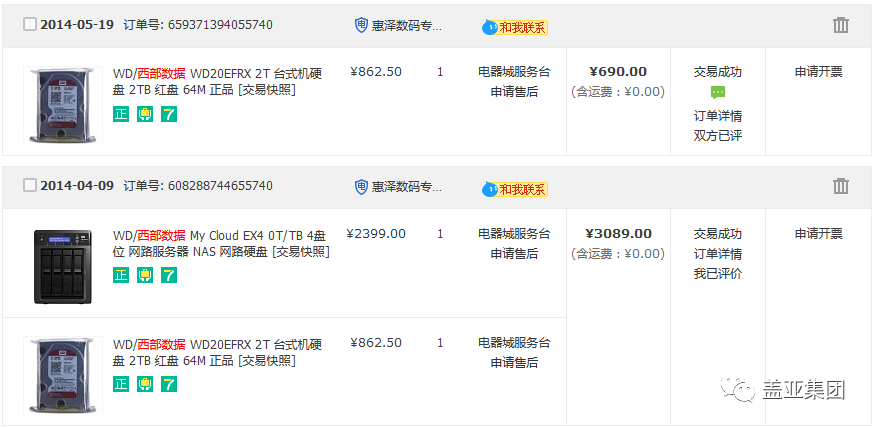
Task: Check the 2014-05-19 order checkbox
Action: pos(30,25)
